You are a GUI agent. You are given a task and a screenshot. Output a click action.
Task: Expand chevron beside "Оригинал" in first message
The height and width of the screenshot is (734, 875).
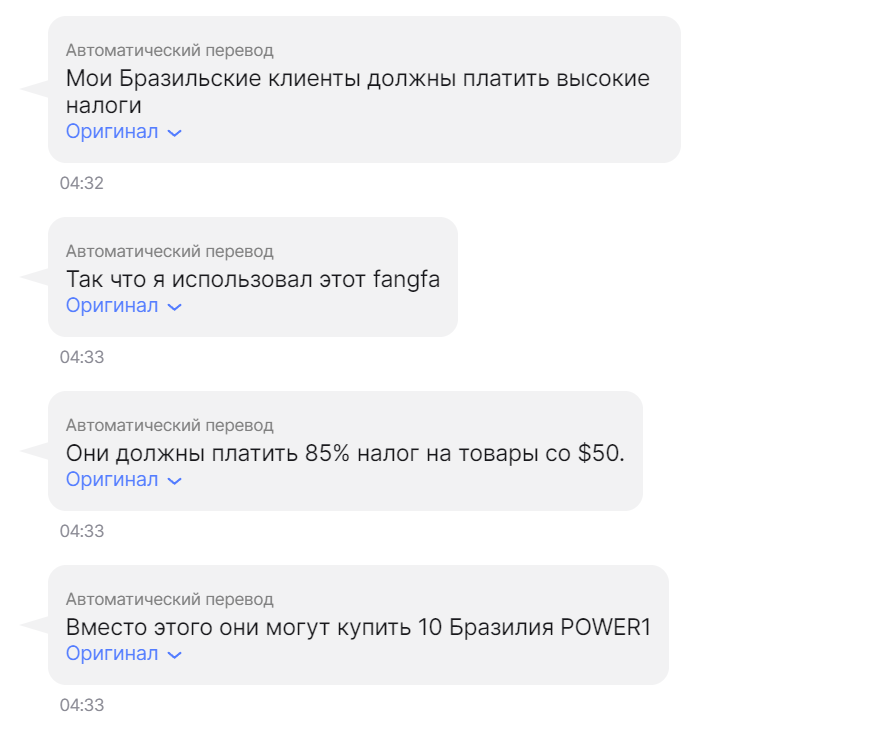tap(175, 133)
